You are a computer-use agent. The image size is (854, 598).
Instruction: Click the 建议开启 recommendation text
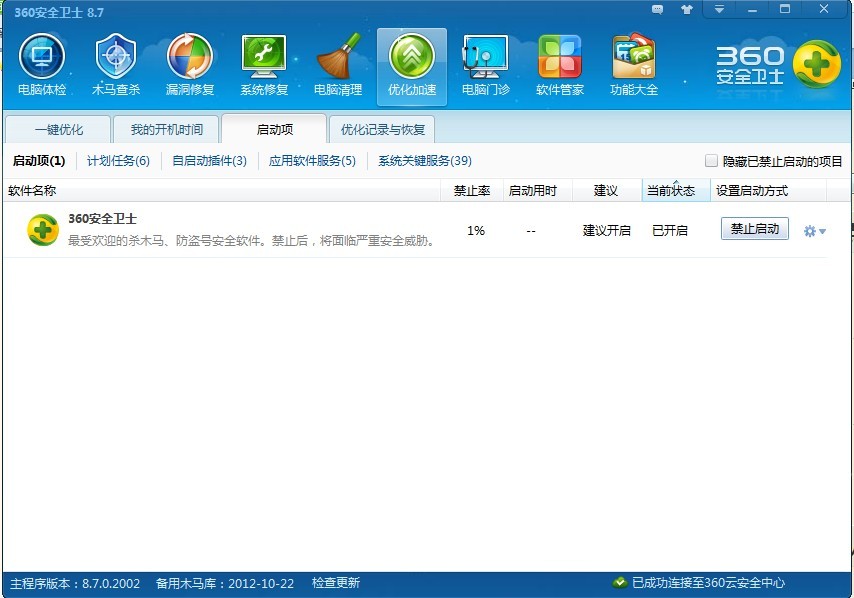pyautogui.click(x=607, y=230)
